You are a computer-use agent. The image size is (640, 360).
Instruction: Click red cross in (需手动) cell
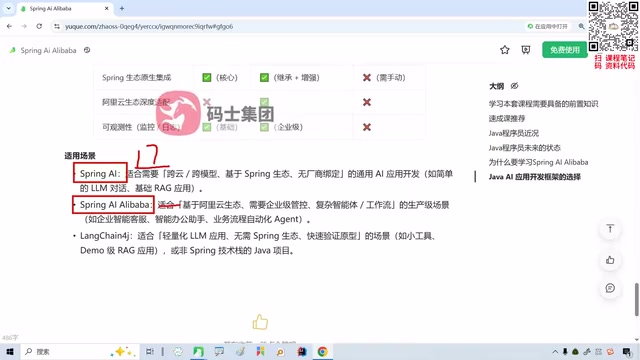point(367,78)
